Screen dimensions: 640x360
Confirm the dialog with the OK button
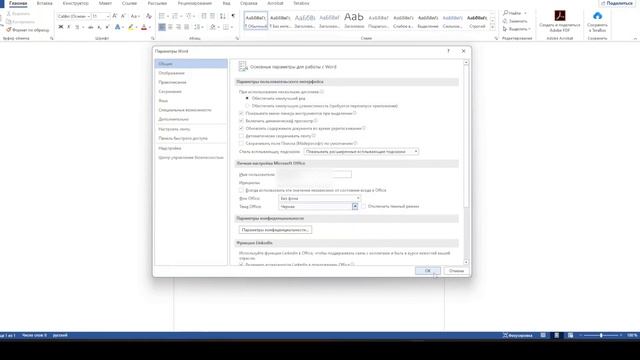(427, 271)
